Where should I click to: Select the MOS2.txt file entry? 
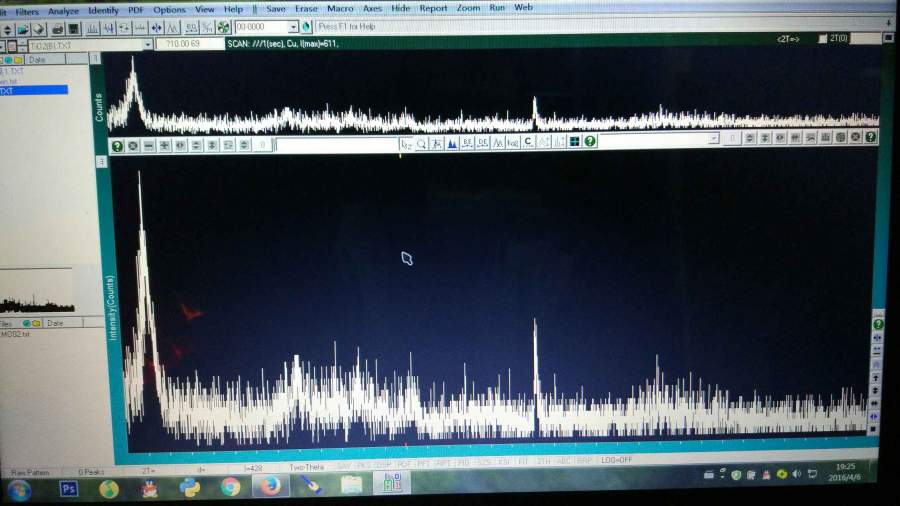(x=15, y=333)
